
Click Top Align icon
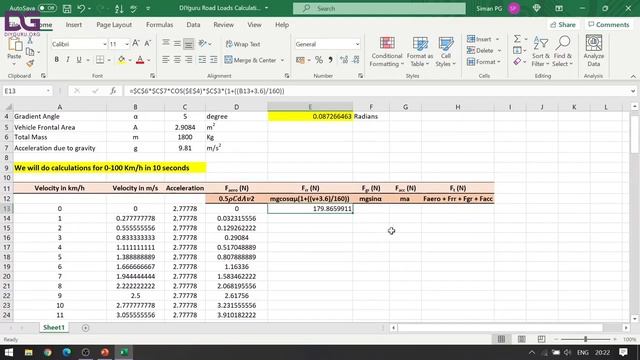pos(165,43)
